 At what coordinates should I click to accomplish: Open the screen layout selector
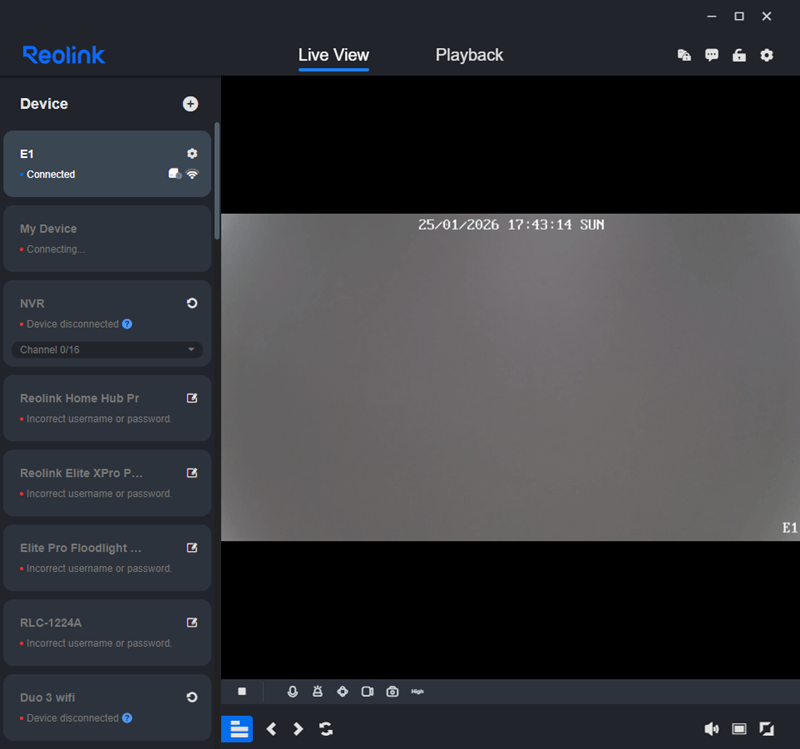pos(739,729)
